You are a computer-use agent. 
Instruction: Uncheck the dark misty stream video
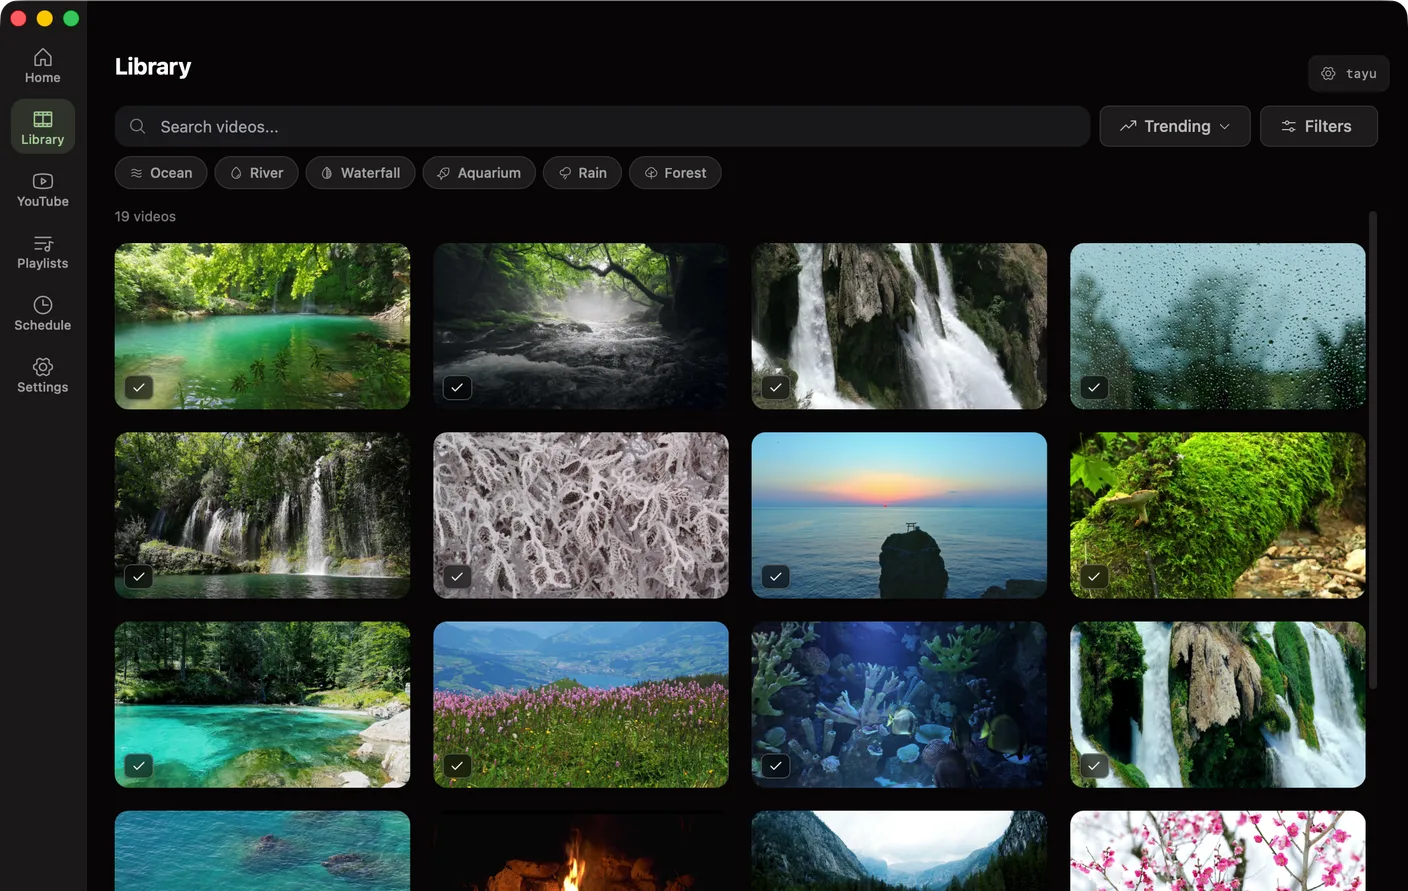(457, 387)
